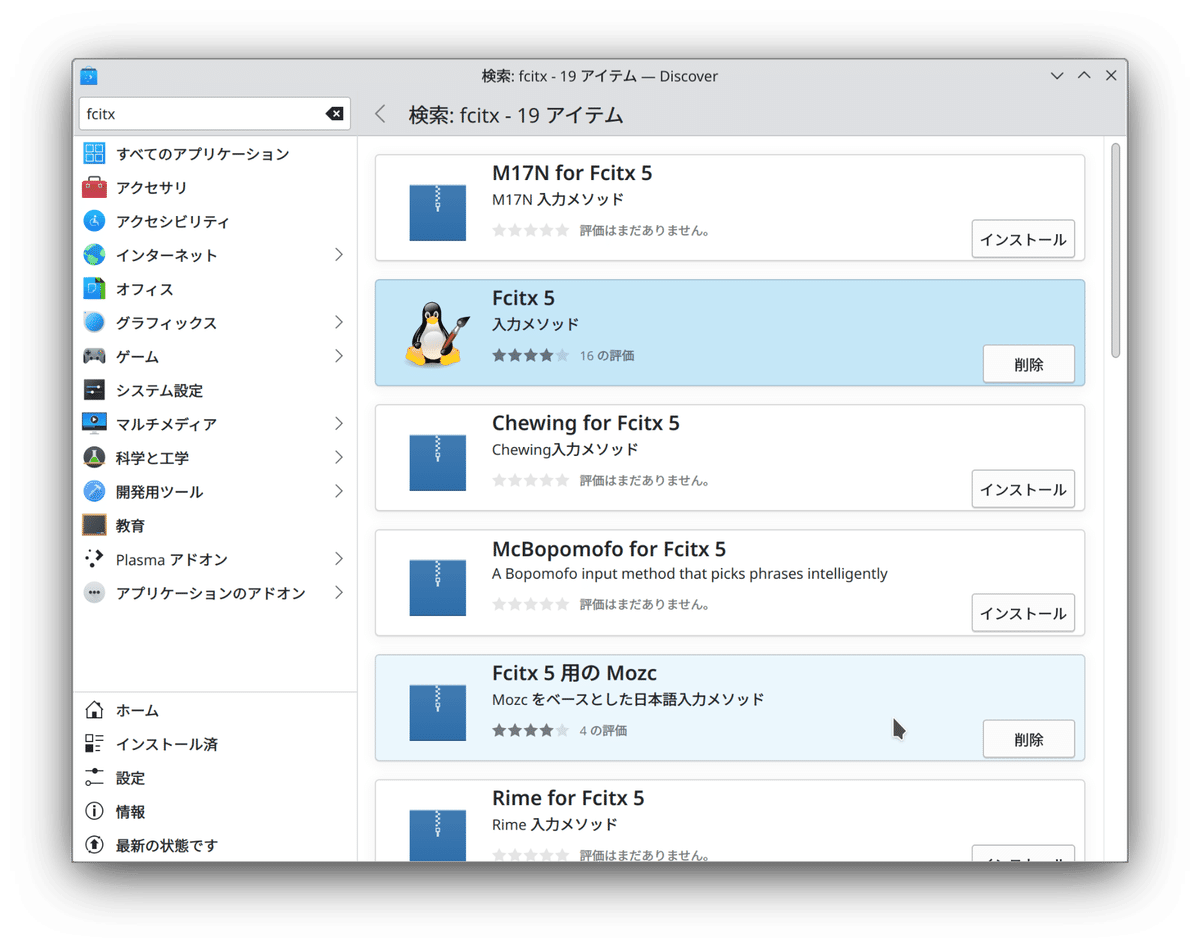Click the results list vertical scrollbar
1200x948 pixels.
[1116, 250]
